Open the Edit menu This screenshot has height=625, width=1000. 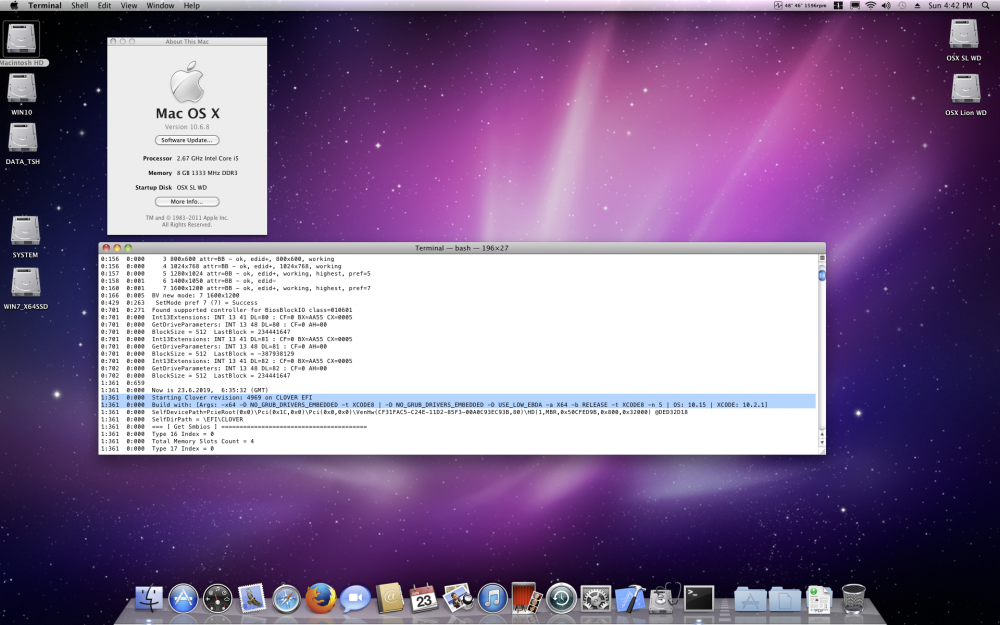[x=105, y=5]
